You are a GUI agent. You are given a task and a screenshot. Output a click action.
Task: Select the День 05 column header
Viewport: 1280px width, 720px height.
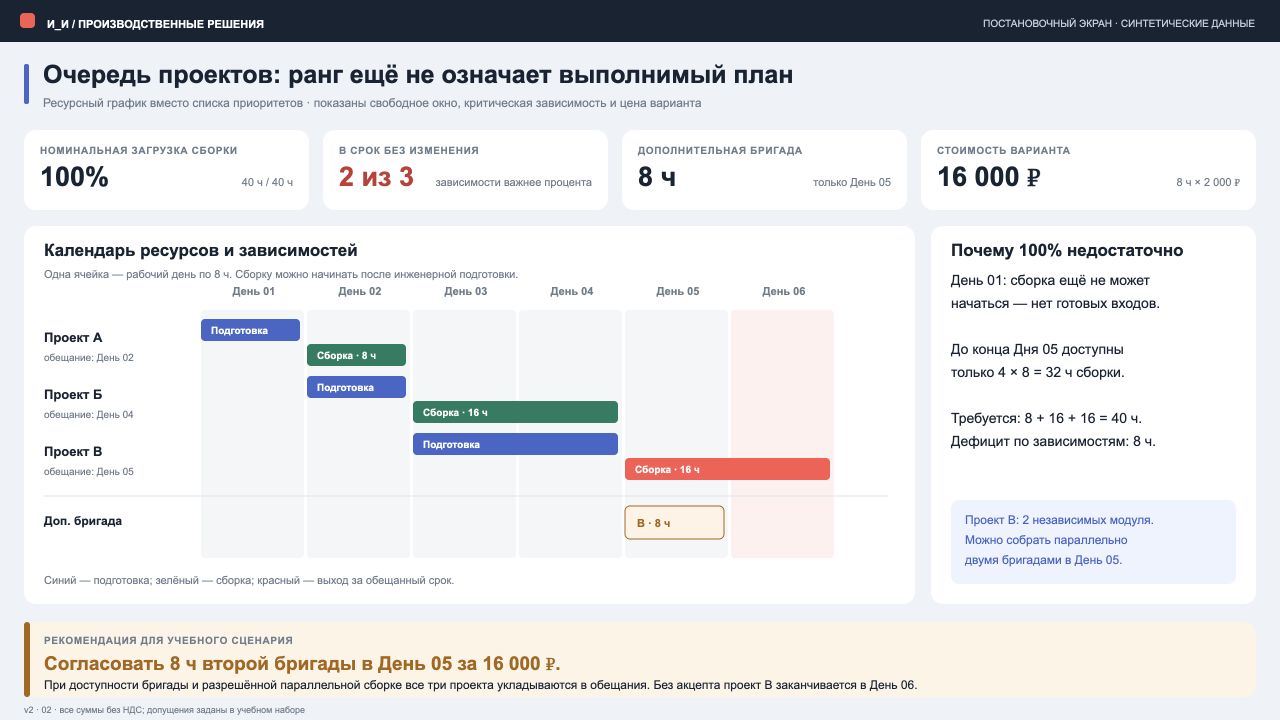point(677,291)
